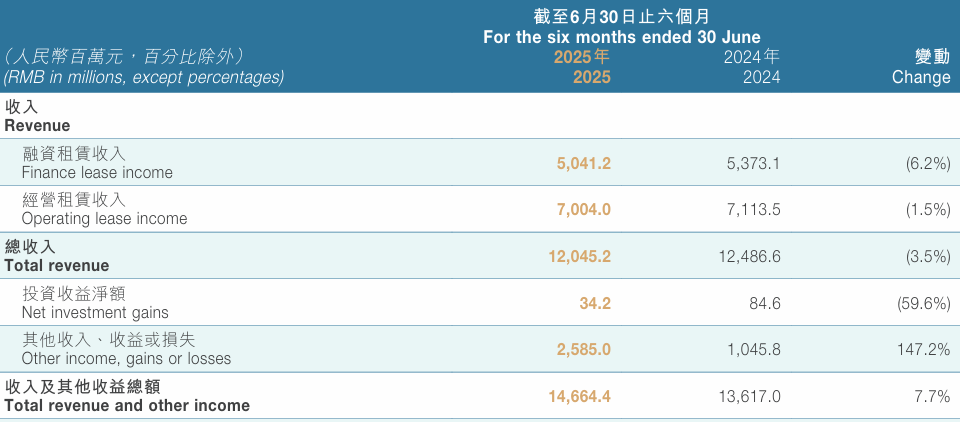Select the 5,041.2 finance lease value

[x=583, y=163]
